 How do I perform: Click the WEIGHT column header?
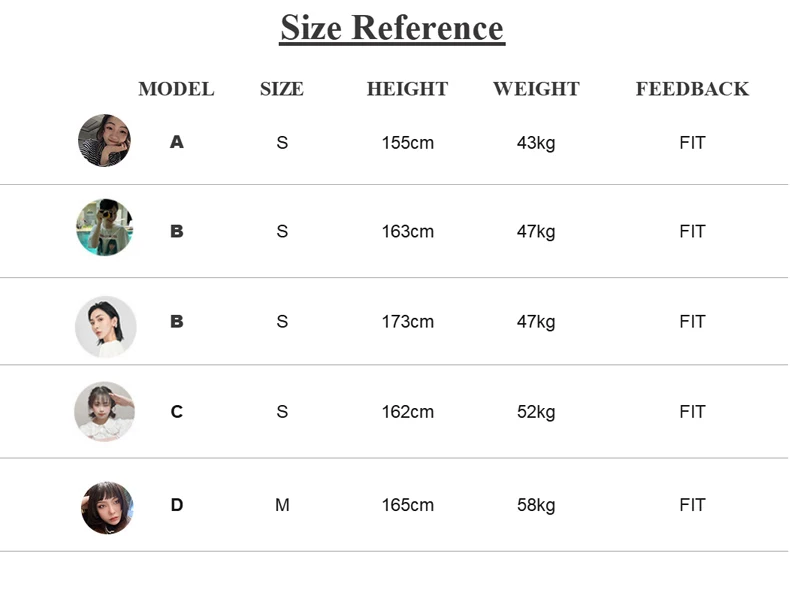[x=536, y=89]
